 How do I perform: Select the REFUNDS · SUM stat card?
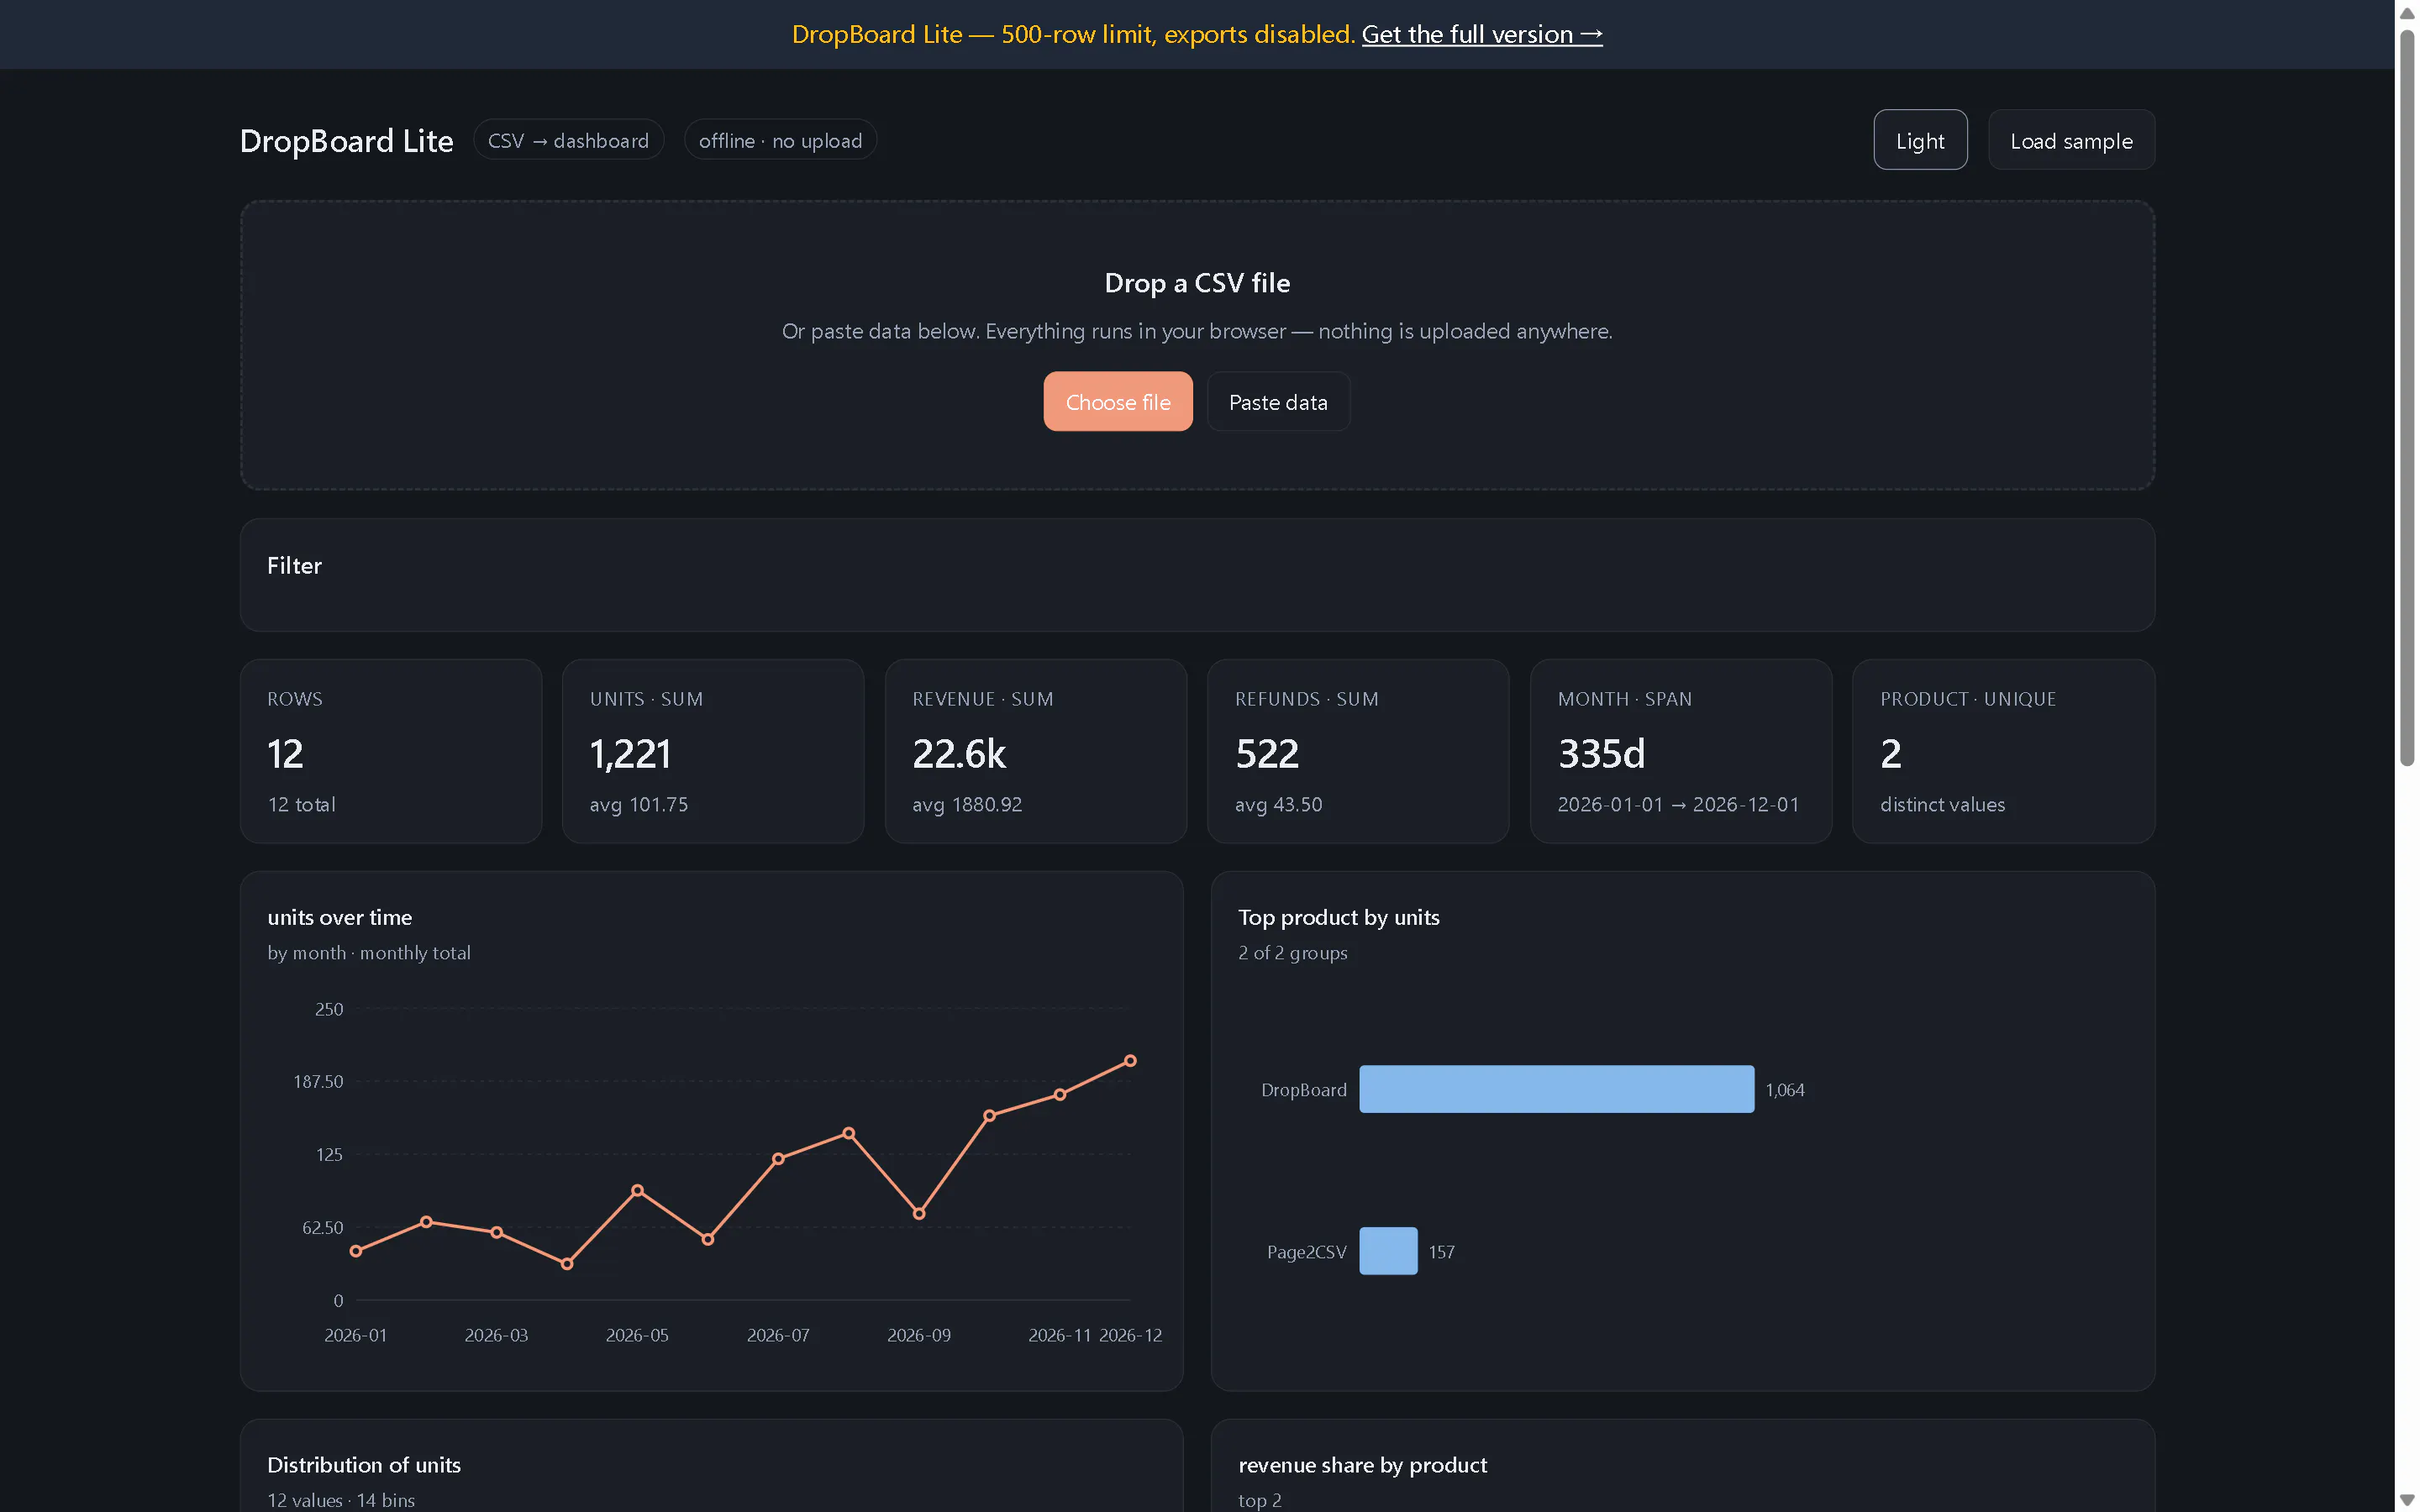click(1358, 751)
